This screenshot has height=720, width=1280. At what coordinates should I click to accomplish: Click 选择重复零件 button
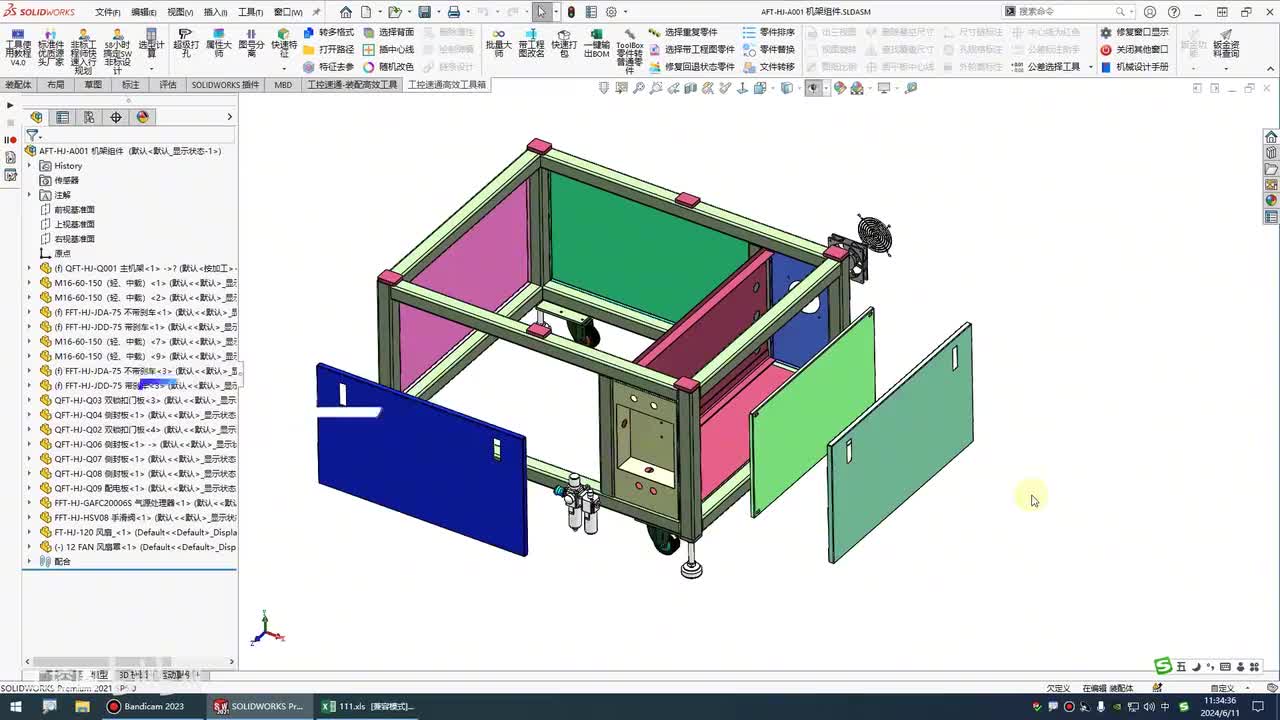pos(683,32)
